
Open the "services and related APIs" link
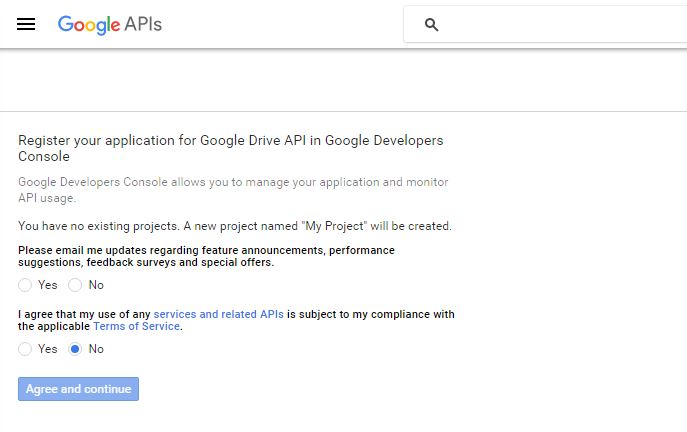[218, 314]
